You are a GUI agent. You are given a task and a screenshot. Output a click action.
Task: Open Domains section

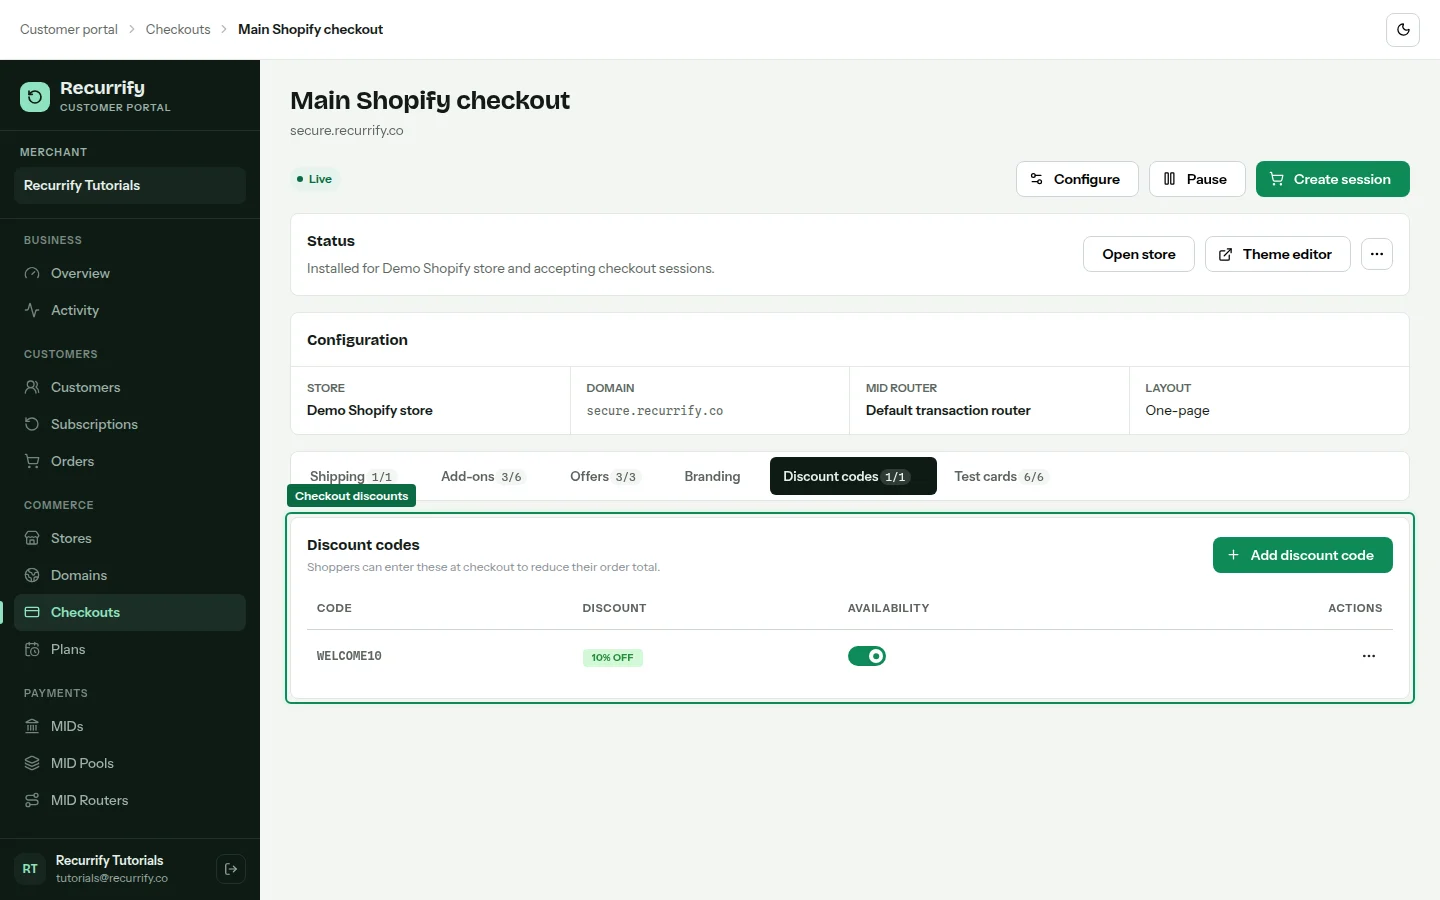(x=130, y=575)
